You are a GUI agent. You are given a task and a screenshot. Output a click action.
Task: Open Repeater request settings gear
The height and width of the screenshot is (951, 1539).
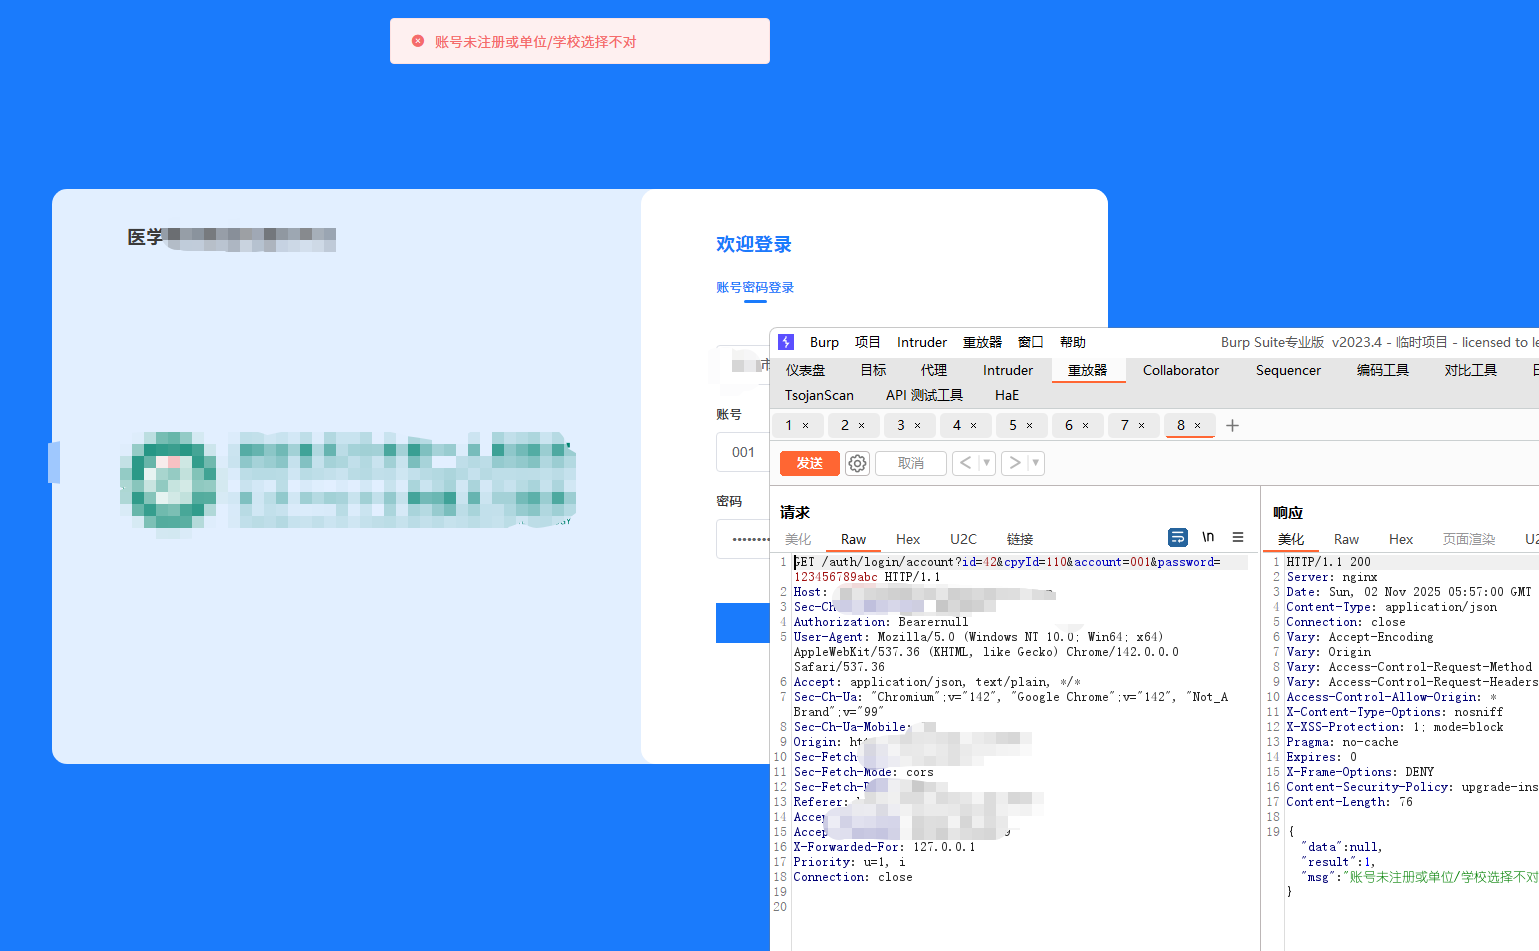pyautogui.click(x=857, y=463)
